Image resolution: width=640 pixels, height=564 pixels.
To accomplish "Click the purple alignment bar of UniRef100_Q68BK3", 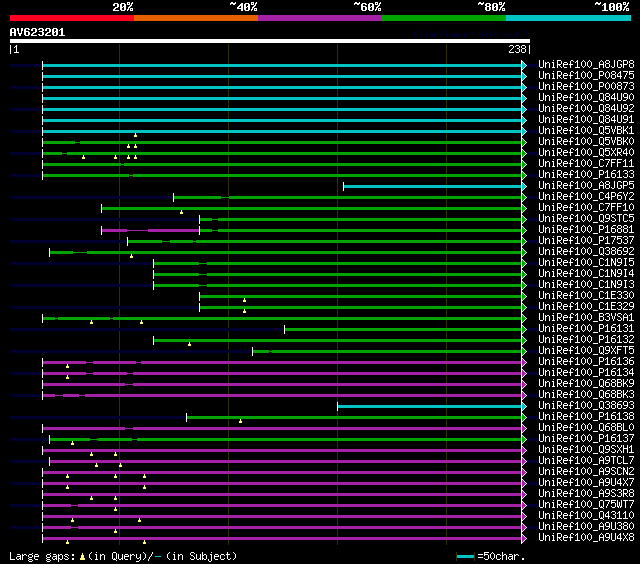I will [x=282, y=395].
